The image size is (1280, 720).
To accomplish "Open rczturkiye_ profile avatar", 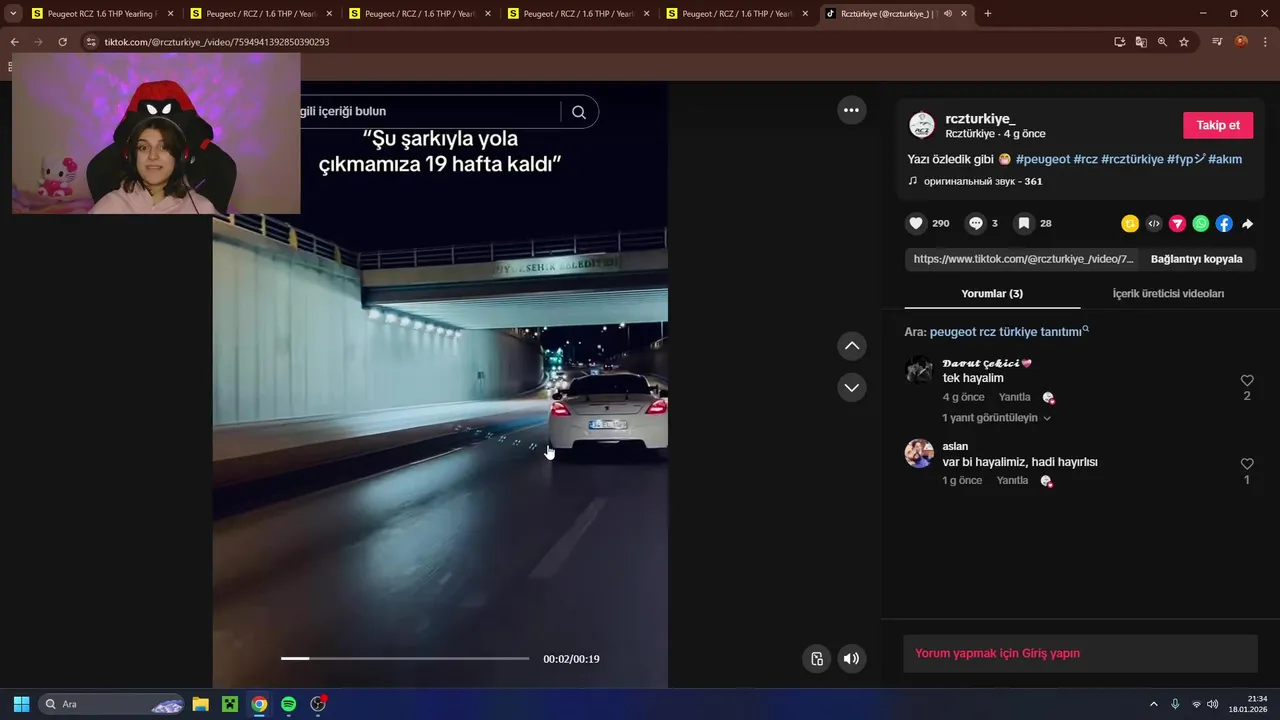I will [x=921, y=125].
